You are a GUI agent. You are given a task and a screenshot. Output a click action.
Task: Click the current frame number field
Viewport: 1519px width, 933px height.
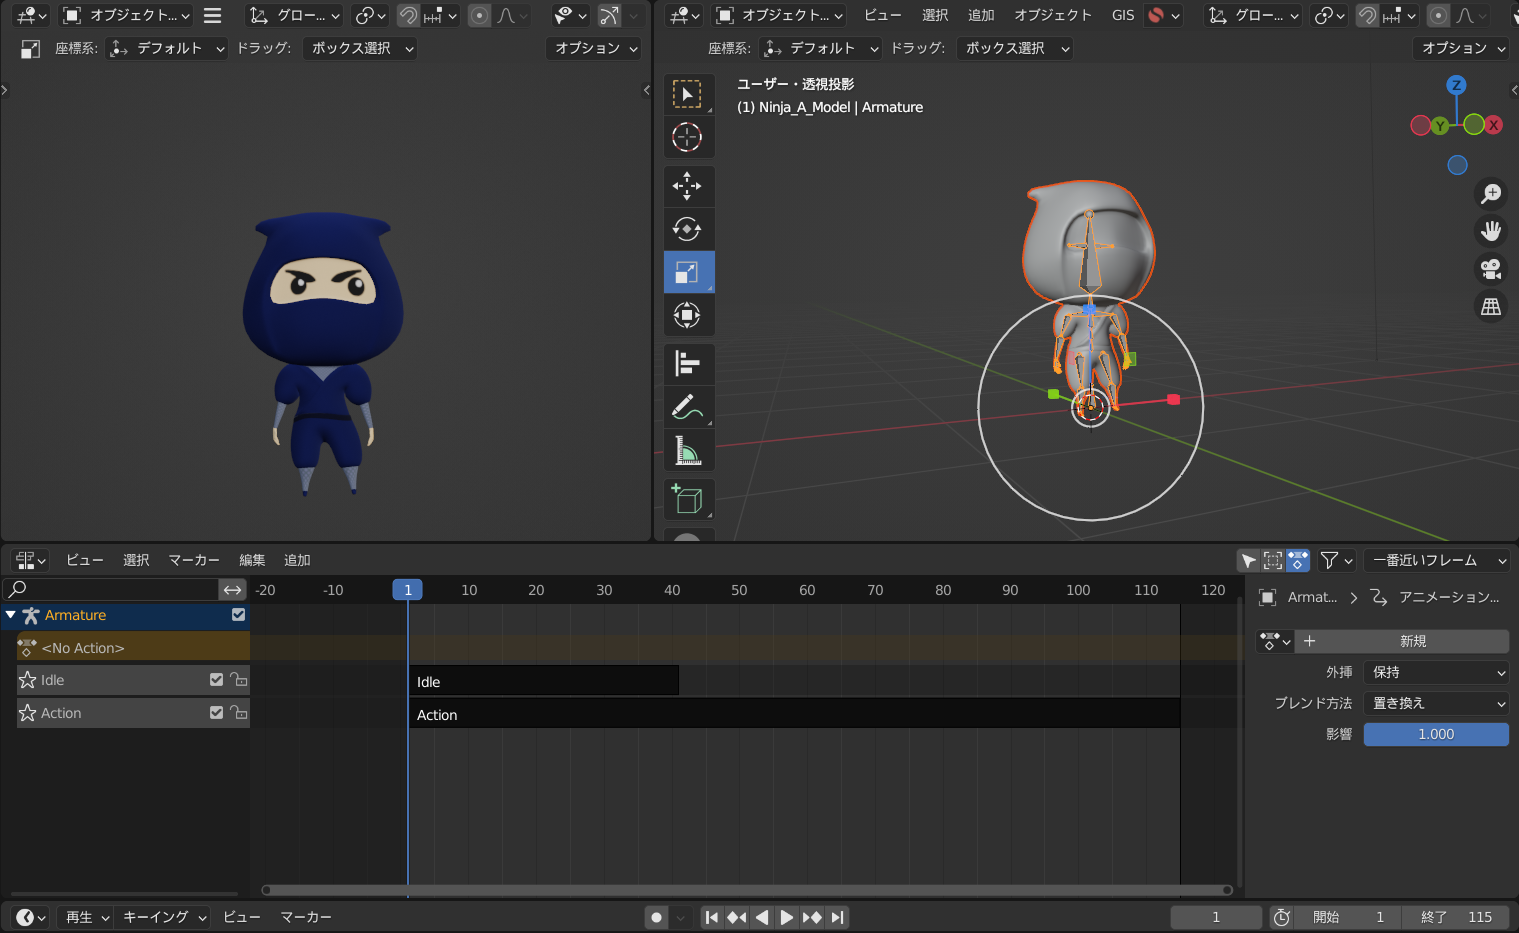click(1215, 916)
